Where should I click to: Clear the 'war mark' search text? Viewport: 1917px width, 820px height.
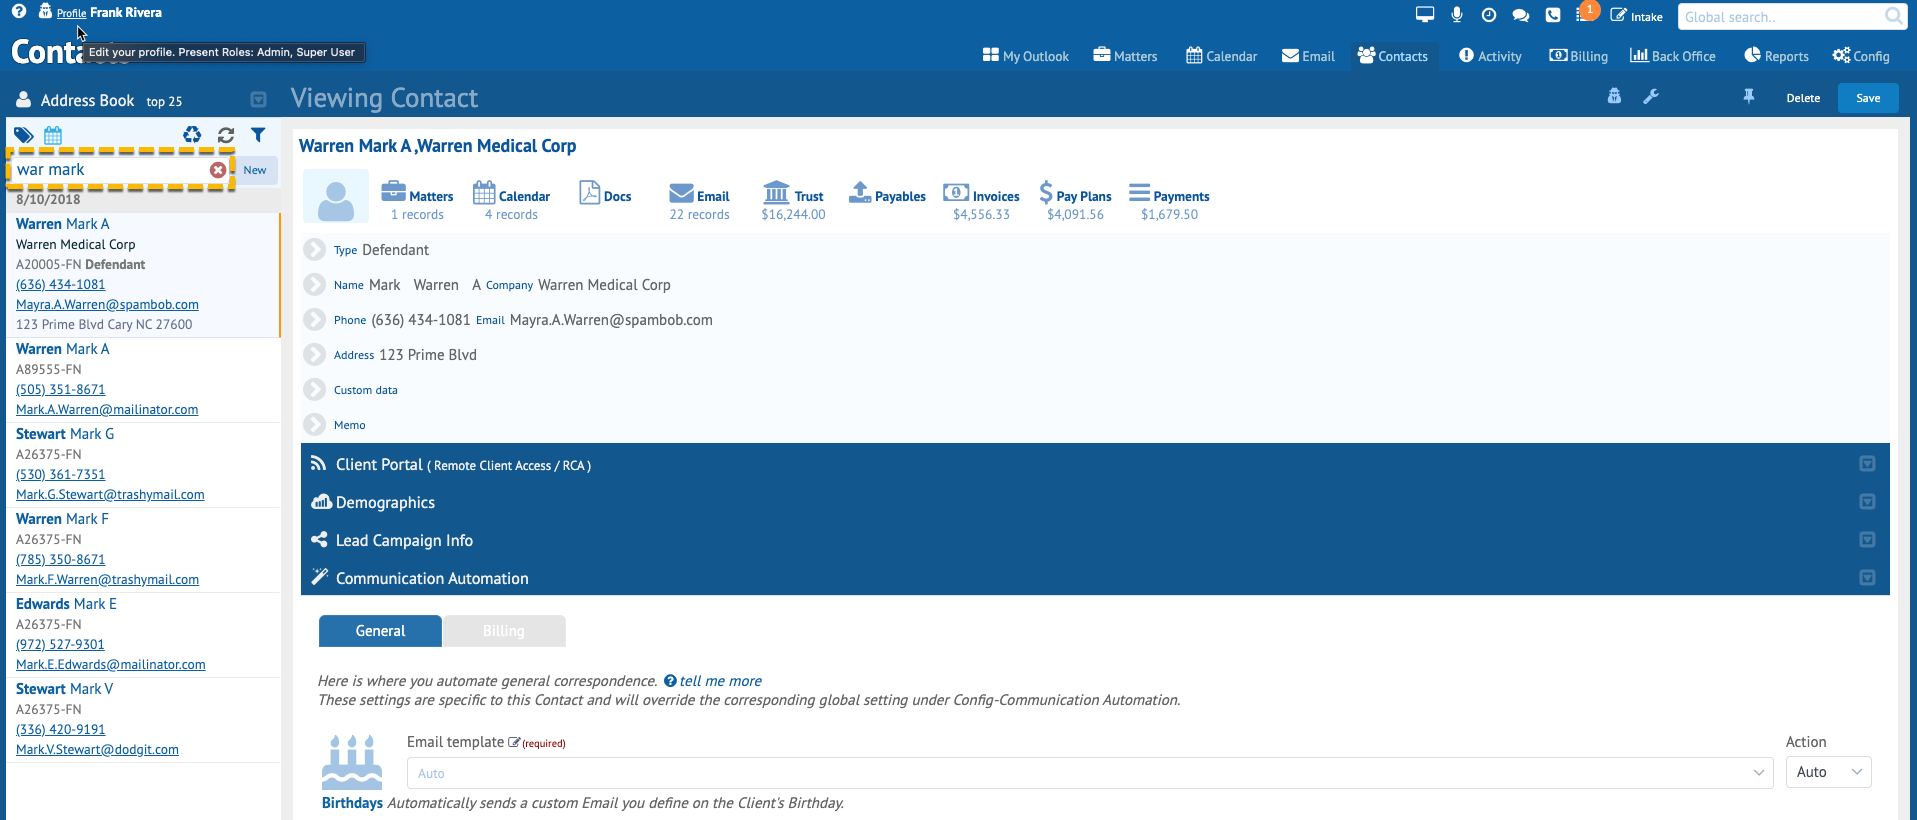click(x=218, y=170)
